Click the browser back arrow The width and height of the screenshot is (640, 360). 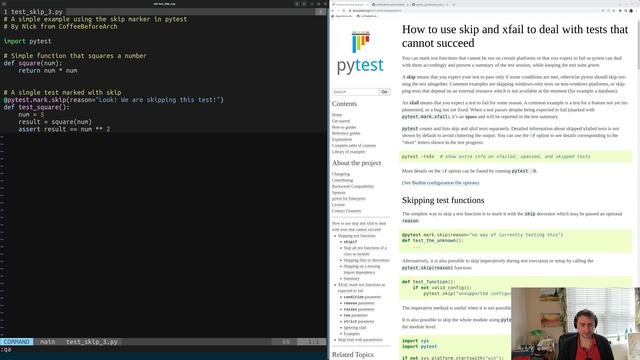[333, 11]
